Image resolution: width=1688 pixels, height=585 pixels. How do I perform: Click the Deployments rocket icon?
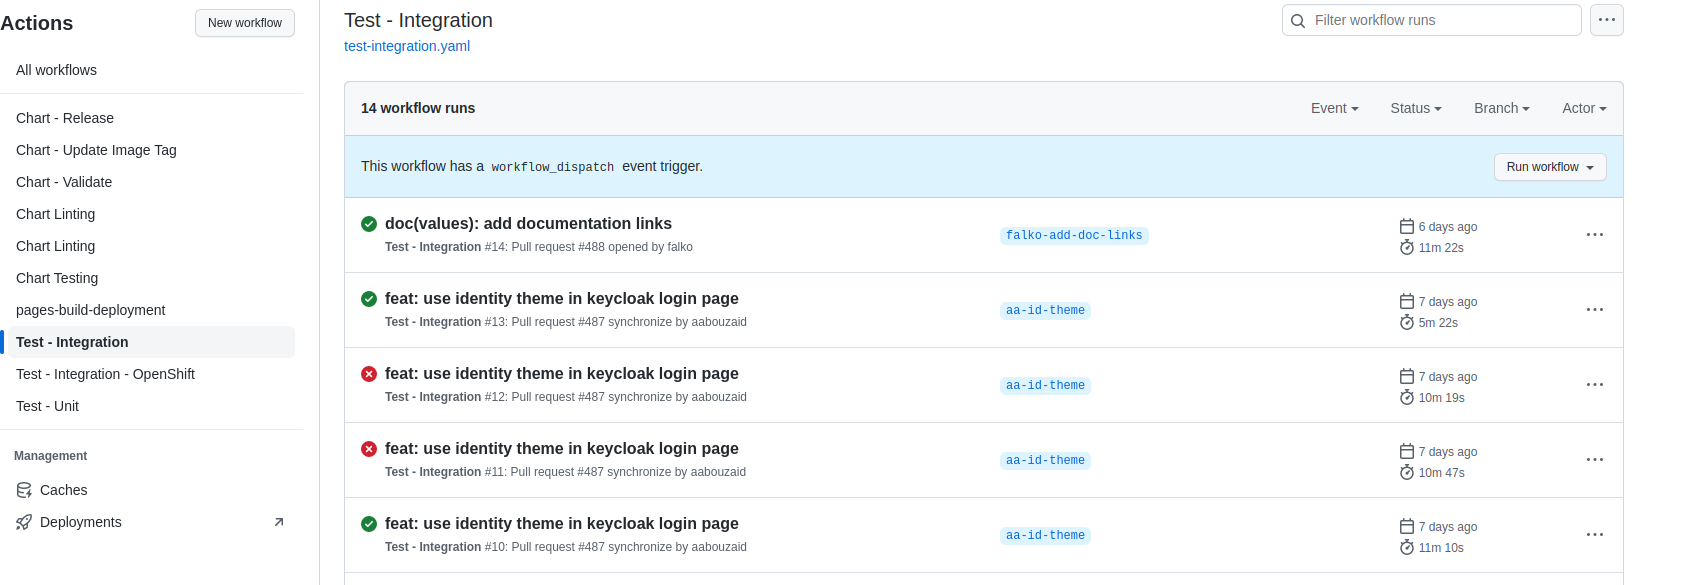click(x=24, y=522)
